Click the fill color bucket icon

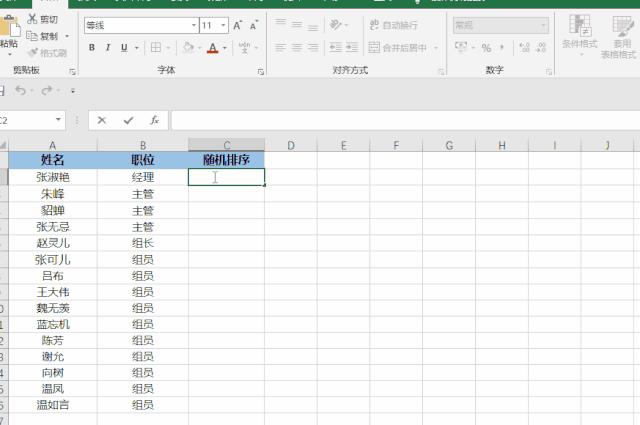pos(188,47)
